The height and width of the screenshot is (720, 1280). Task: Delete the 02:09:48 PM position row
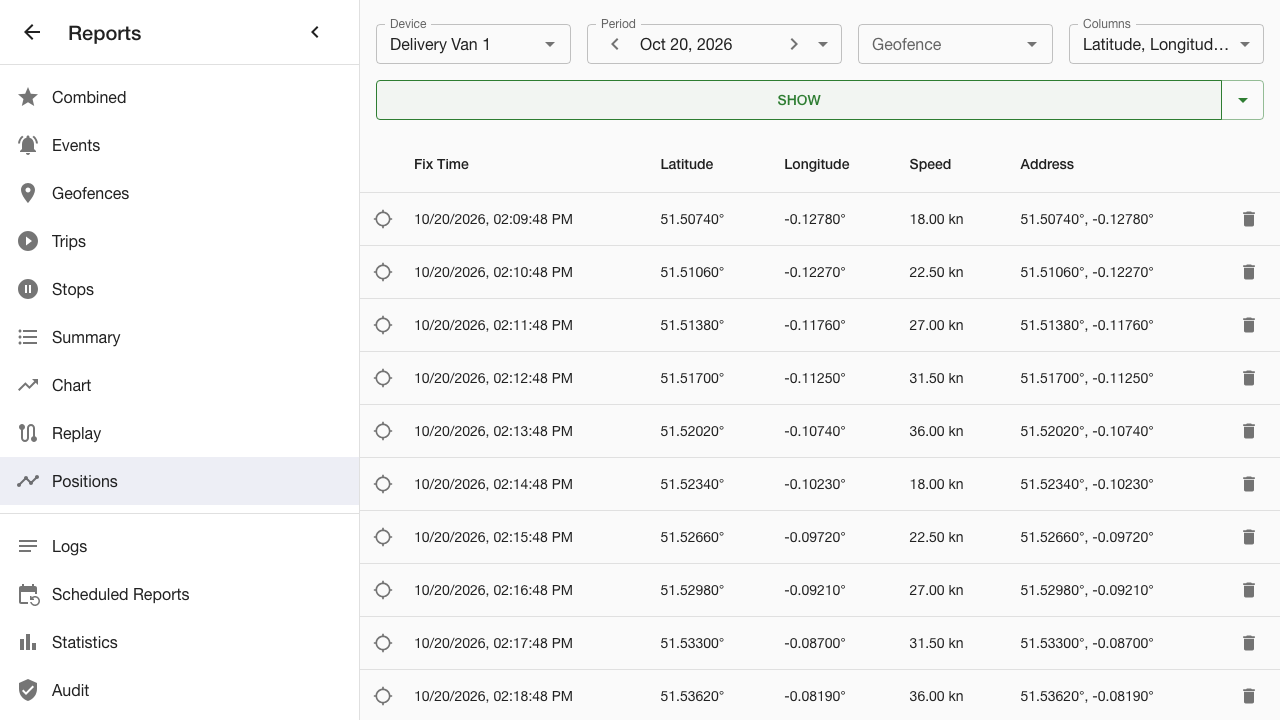click(x=1248, y=219)
